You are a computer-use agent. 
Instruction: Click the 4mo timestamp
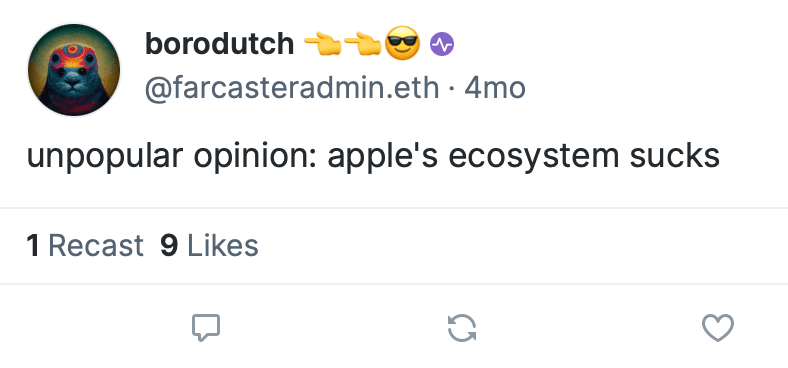click(x=495, y=88)
